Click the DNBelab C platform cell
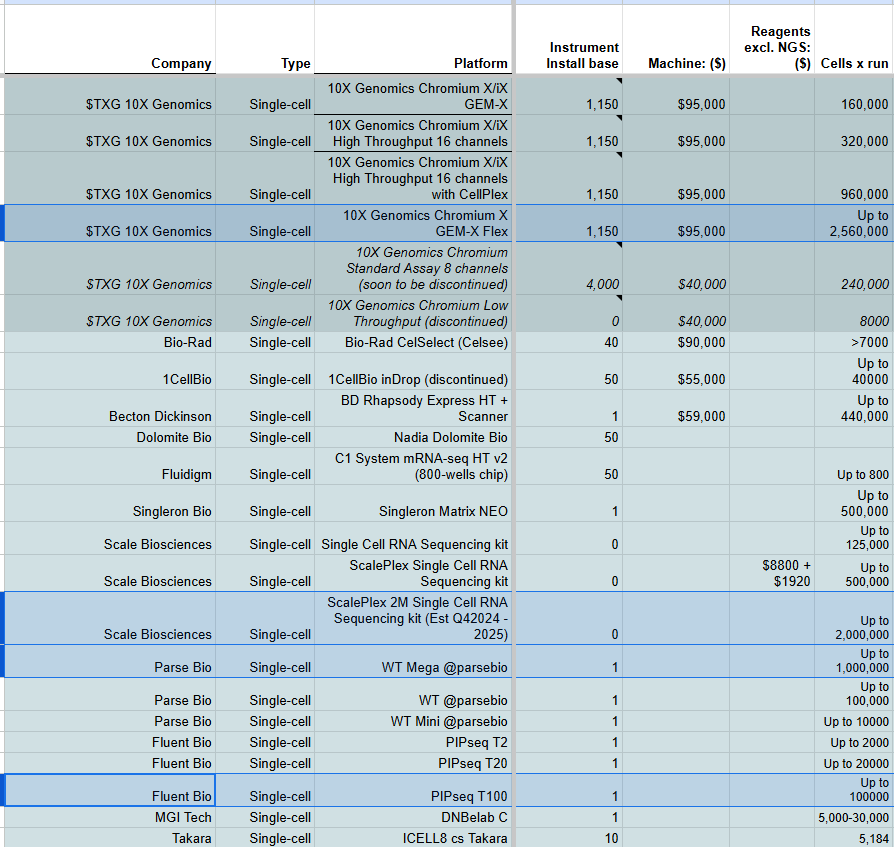Image resolution: width=894 pixels, height=847 pixels. 413,817
